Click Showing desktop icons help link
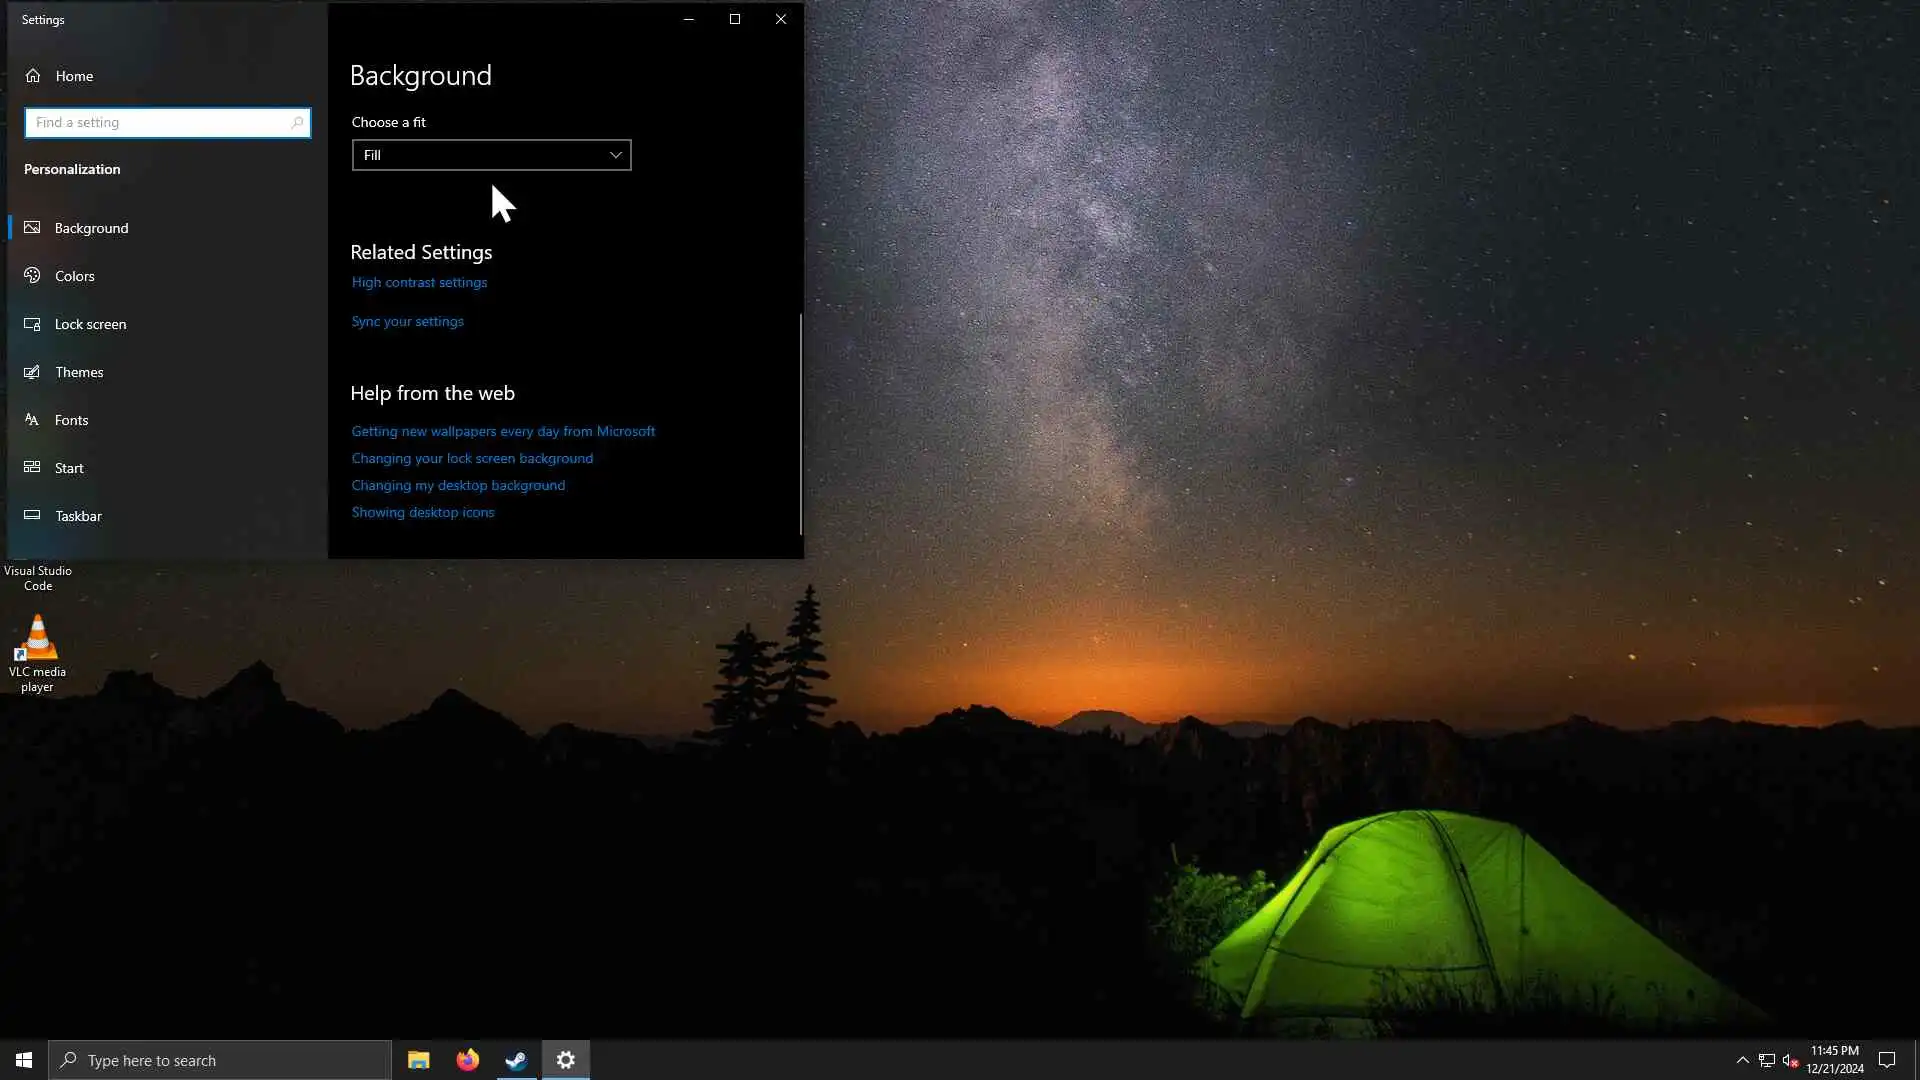The image size is (1920, 1080). pyautogui.click(x=422, y=513)
